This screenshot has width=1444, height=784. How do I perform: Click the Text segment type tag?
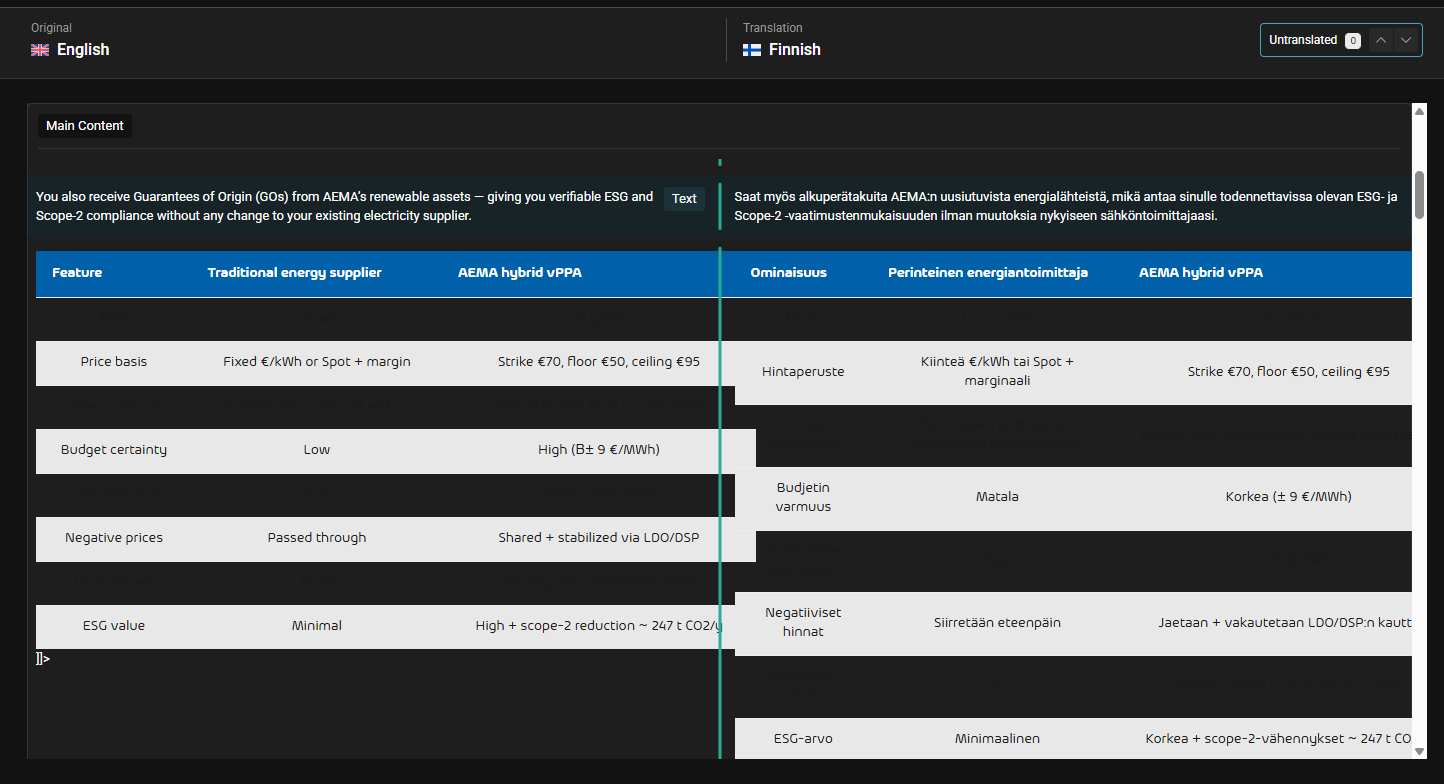[684, 199]
